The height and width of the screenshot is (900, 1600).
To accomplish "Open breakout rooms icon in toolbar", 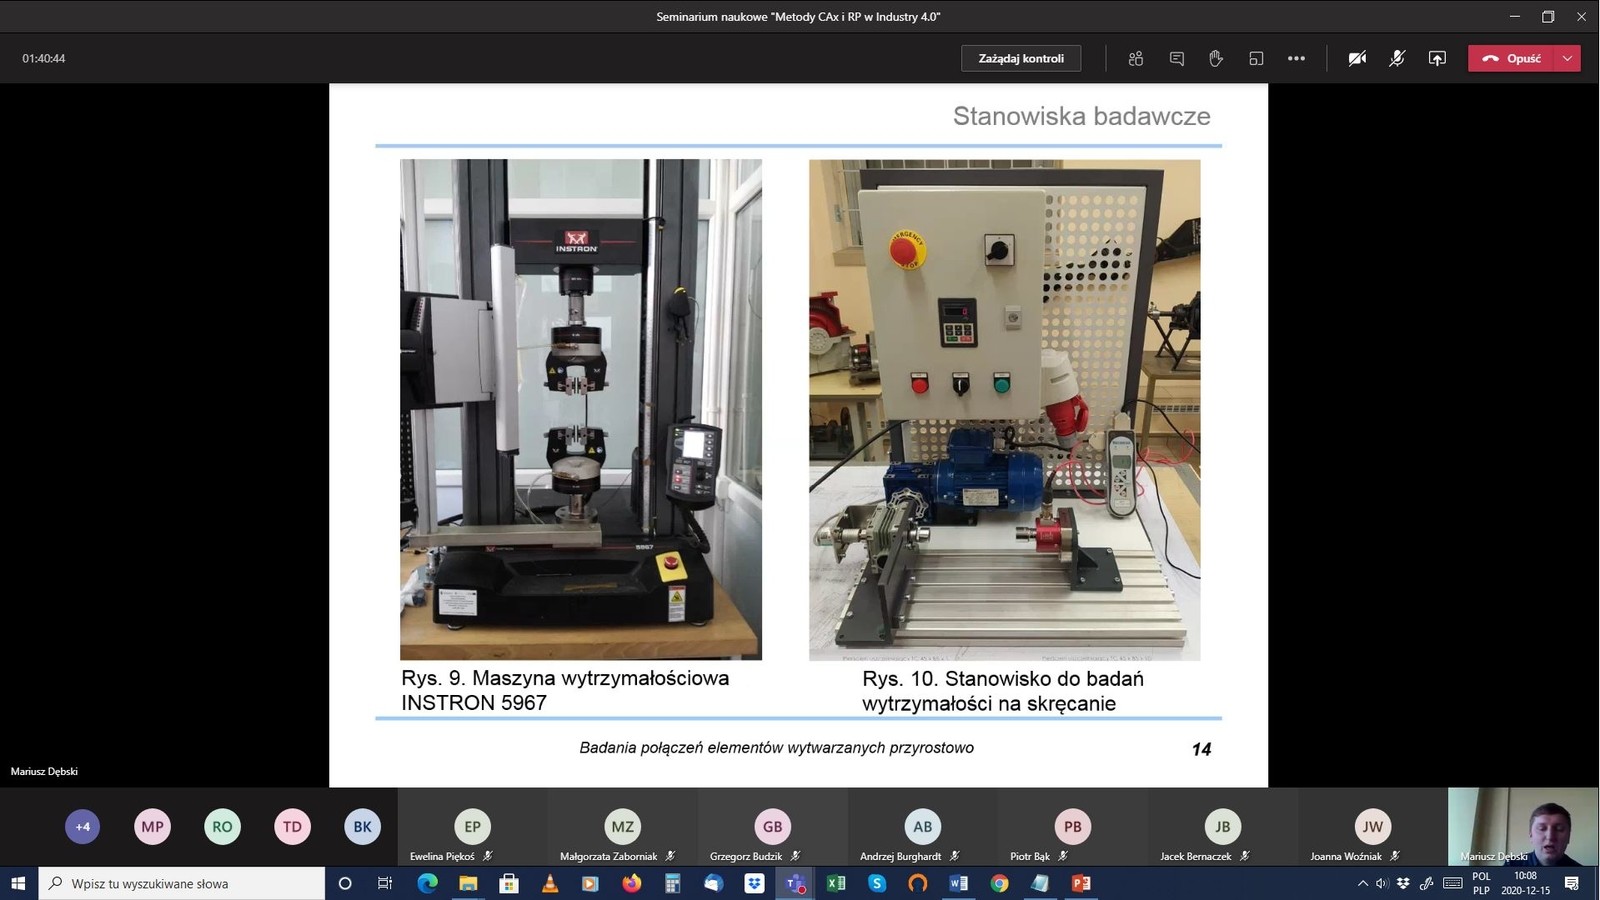I will click(x=1256, y=59).
